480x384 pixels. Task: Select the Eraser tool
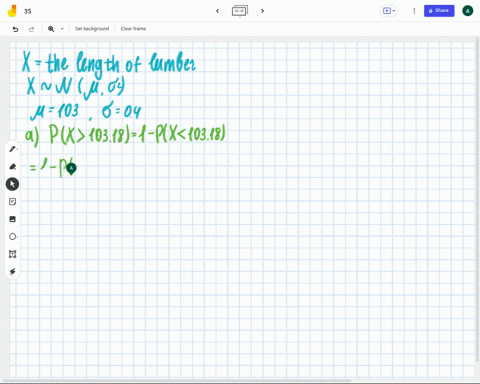(13, 166)
